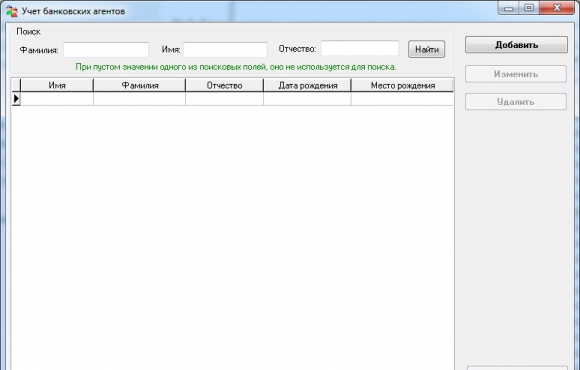Sort by the Имя column header

click(57, 85)
